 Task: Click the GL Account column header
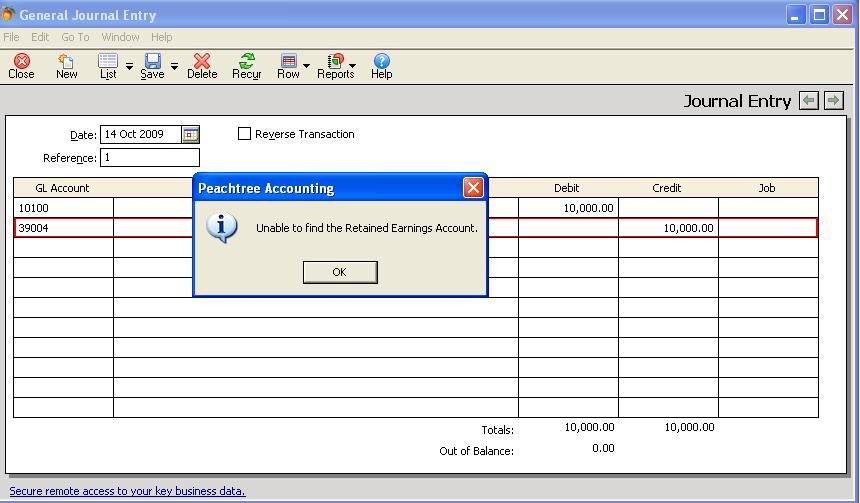(x=62, y=188)
